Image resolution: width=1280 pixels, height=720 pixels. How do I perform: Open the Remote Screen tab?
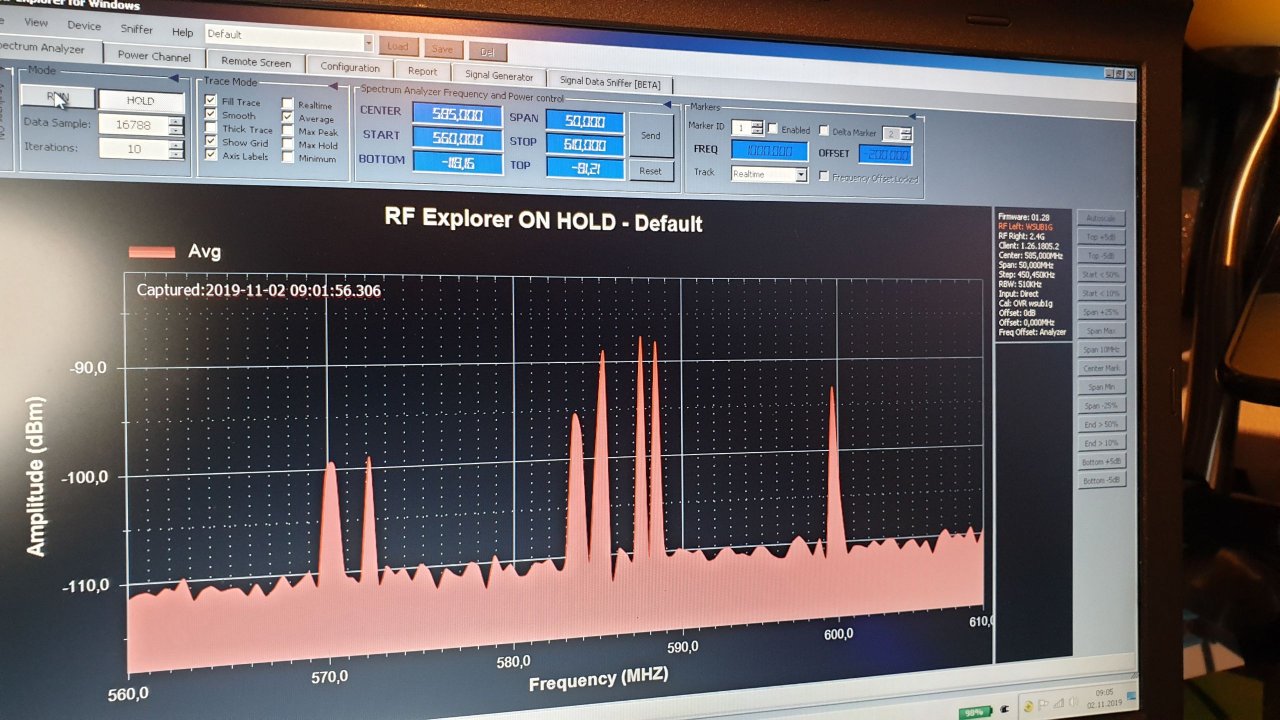pyautogui.click(x=256, y=62)
